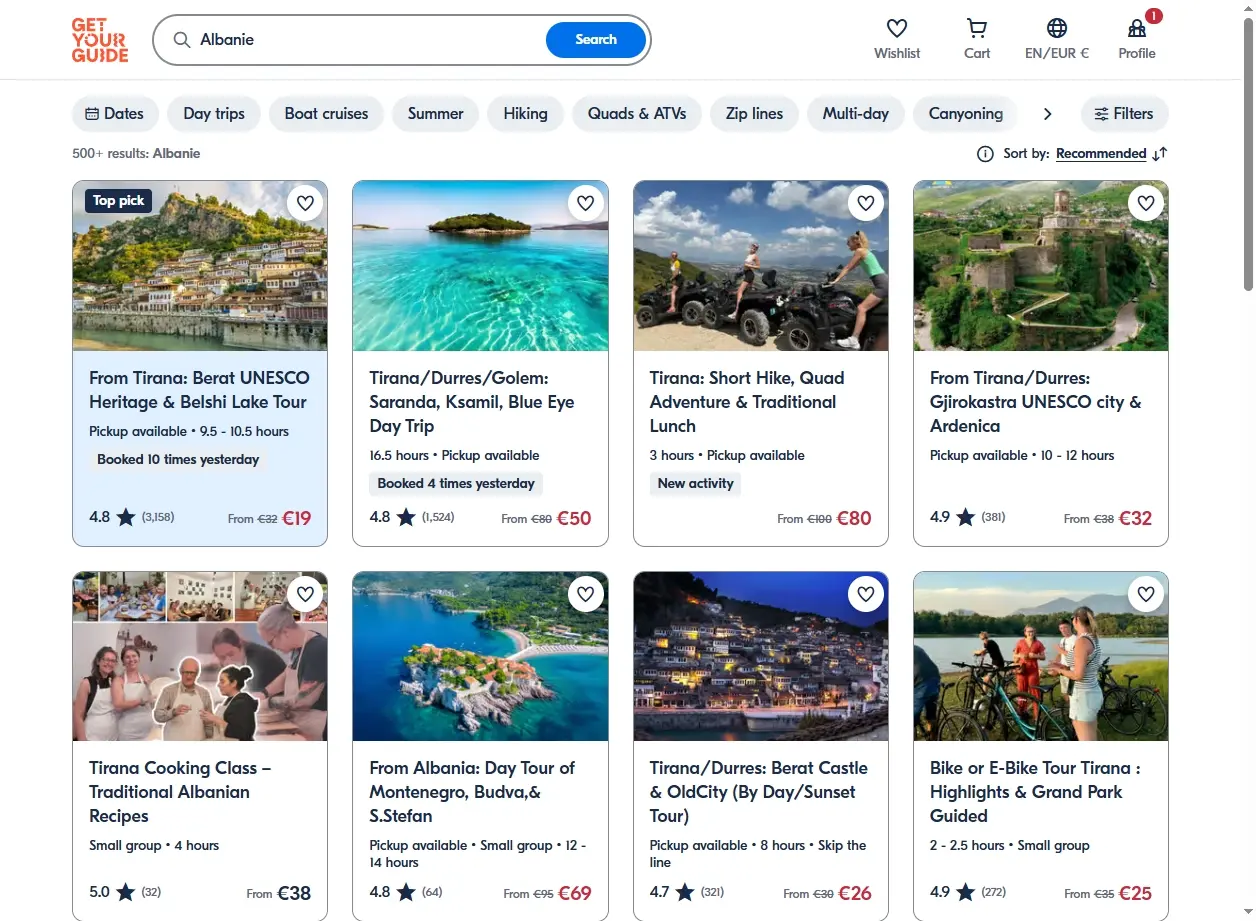Click the search field containing Albanie
The height and width of the screenshot is (921, 1256).
point(370,40)
